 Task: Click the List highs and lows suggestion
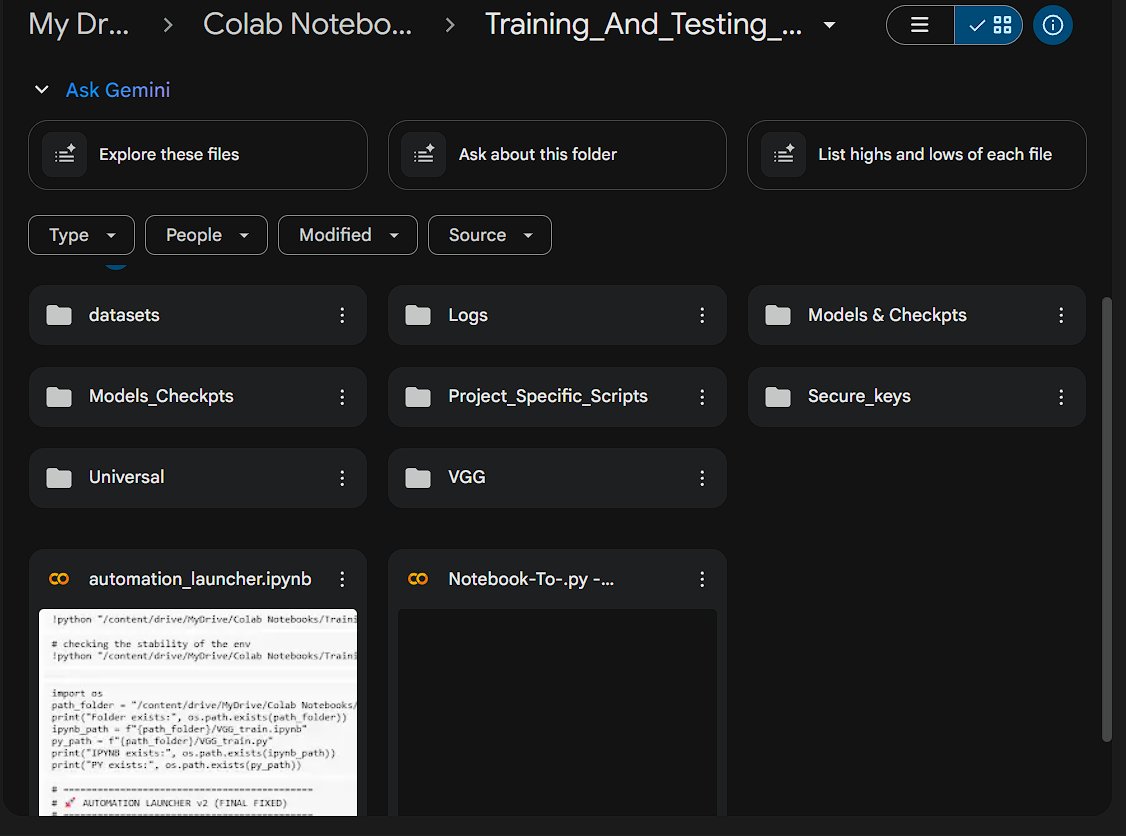coord(916,155)
